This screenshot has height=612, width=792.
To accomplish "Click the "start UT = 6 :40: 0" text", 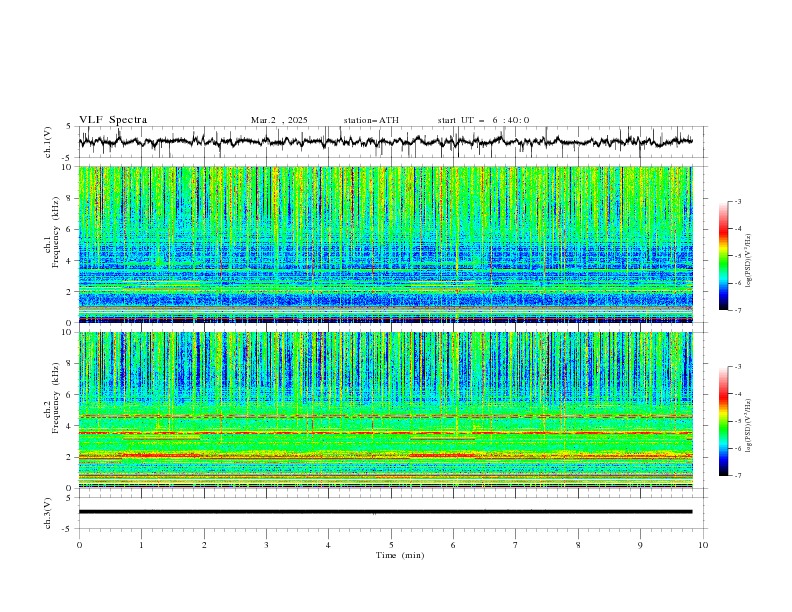I will (483, 120).
